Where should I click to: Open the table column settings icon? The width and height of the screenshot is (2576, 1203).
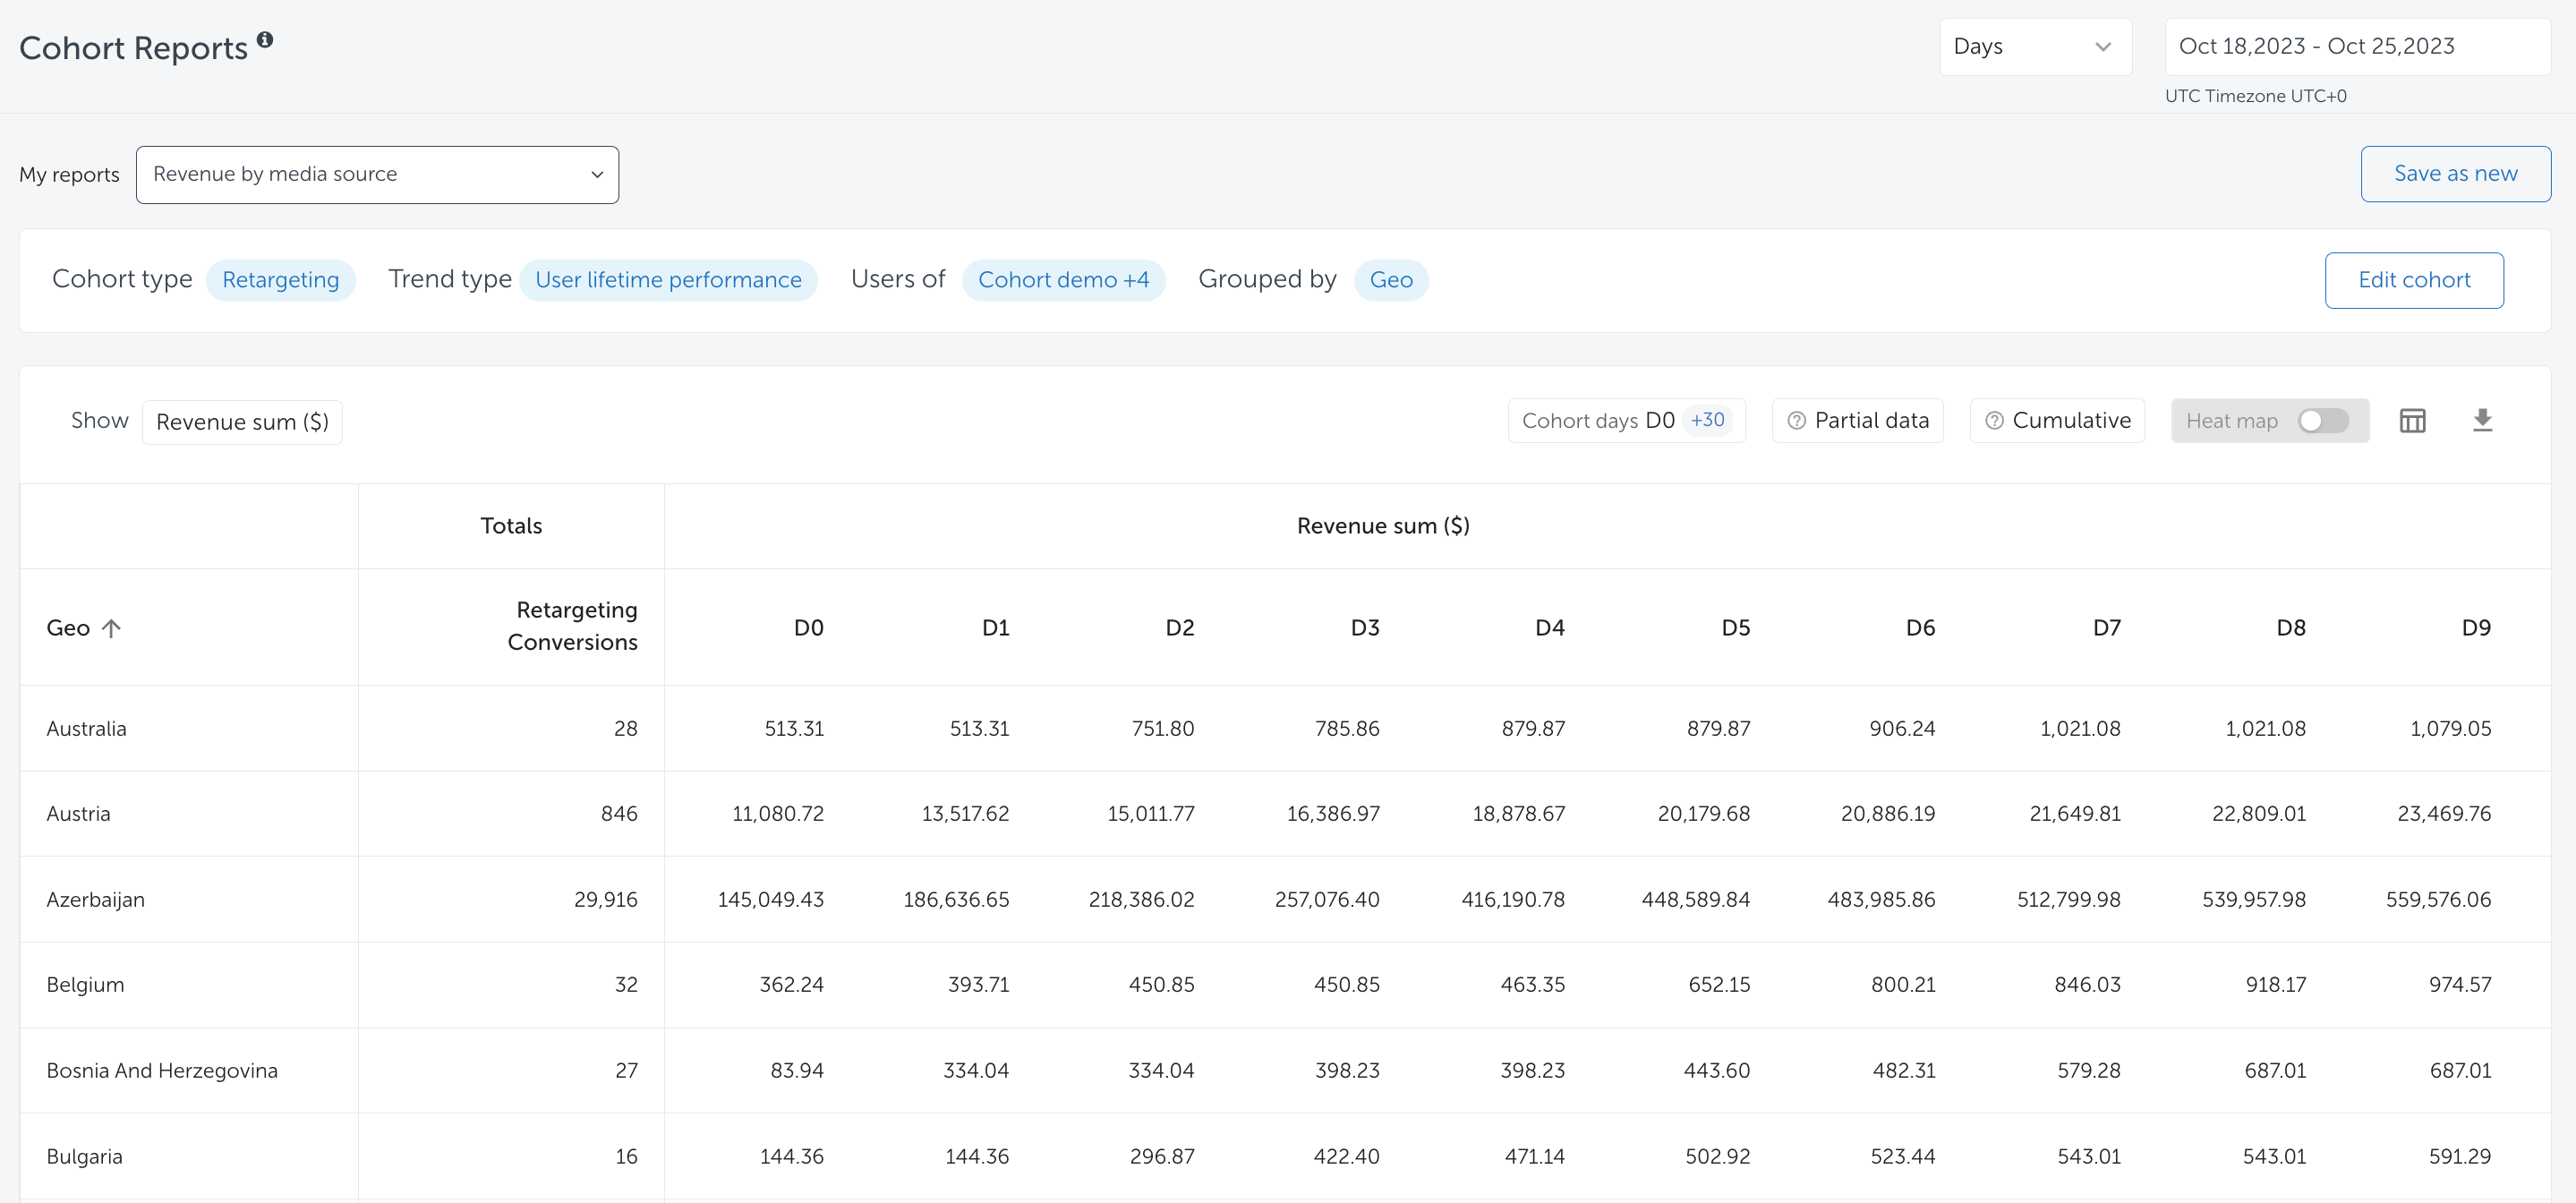pos(2412,421)
